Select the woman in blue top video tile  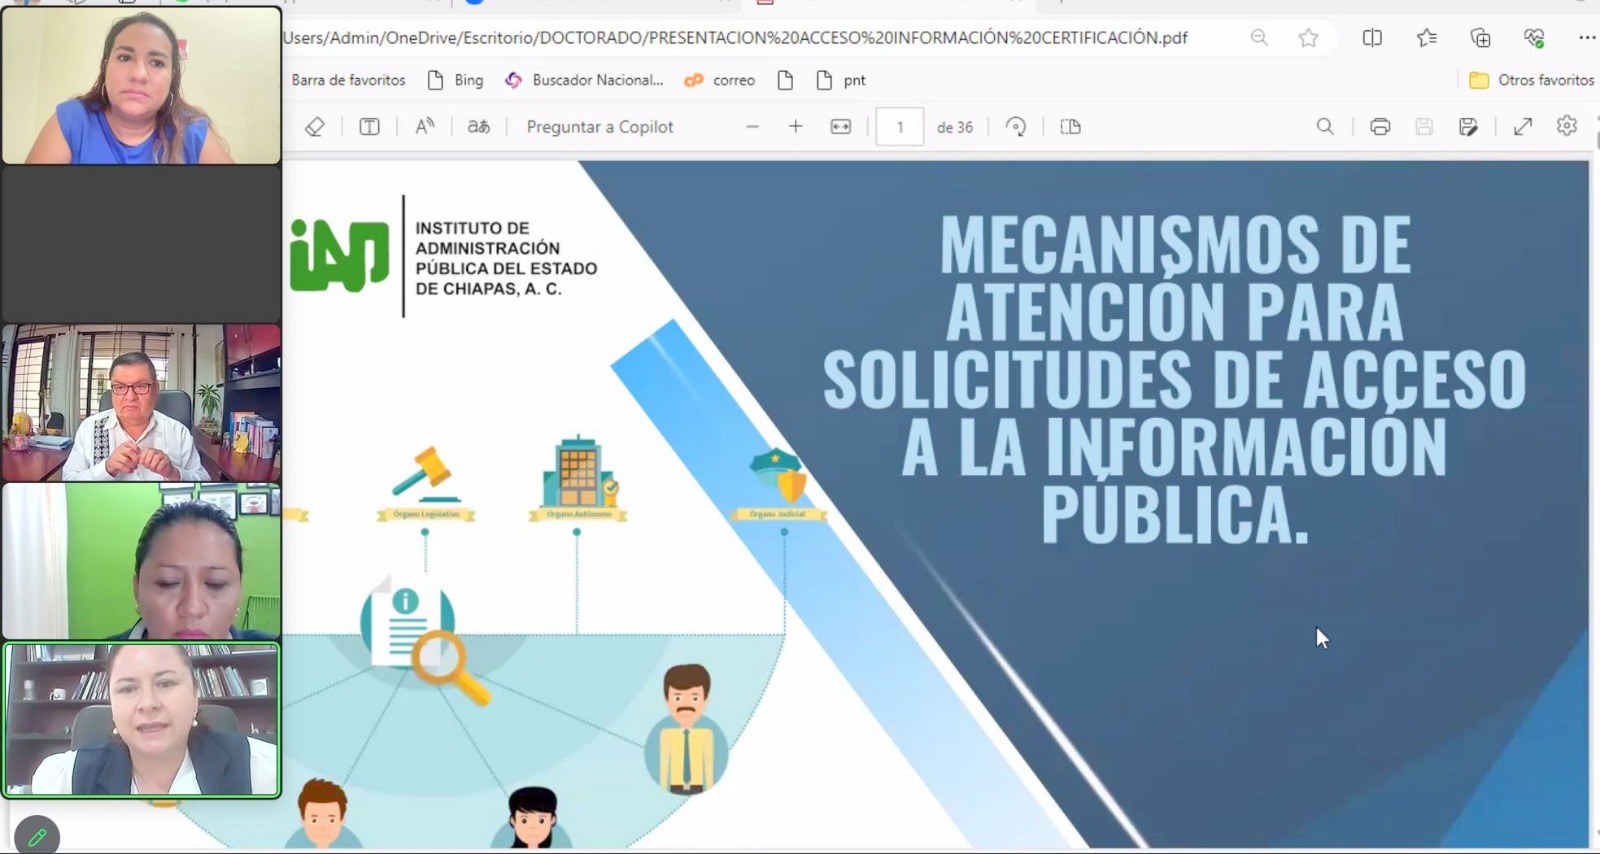142,85
